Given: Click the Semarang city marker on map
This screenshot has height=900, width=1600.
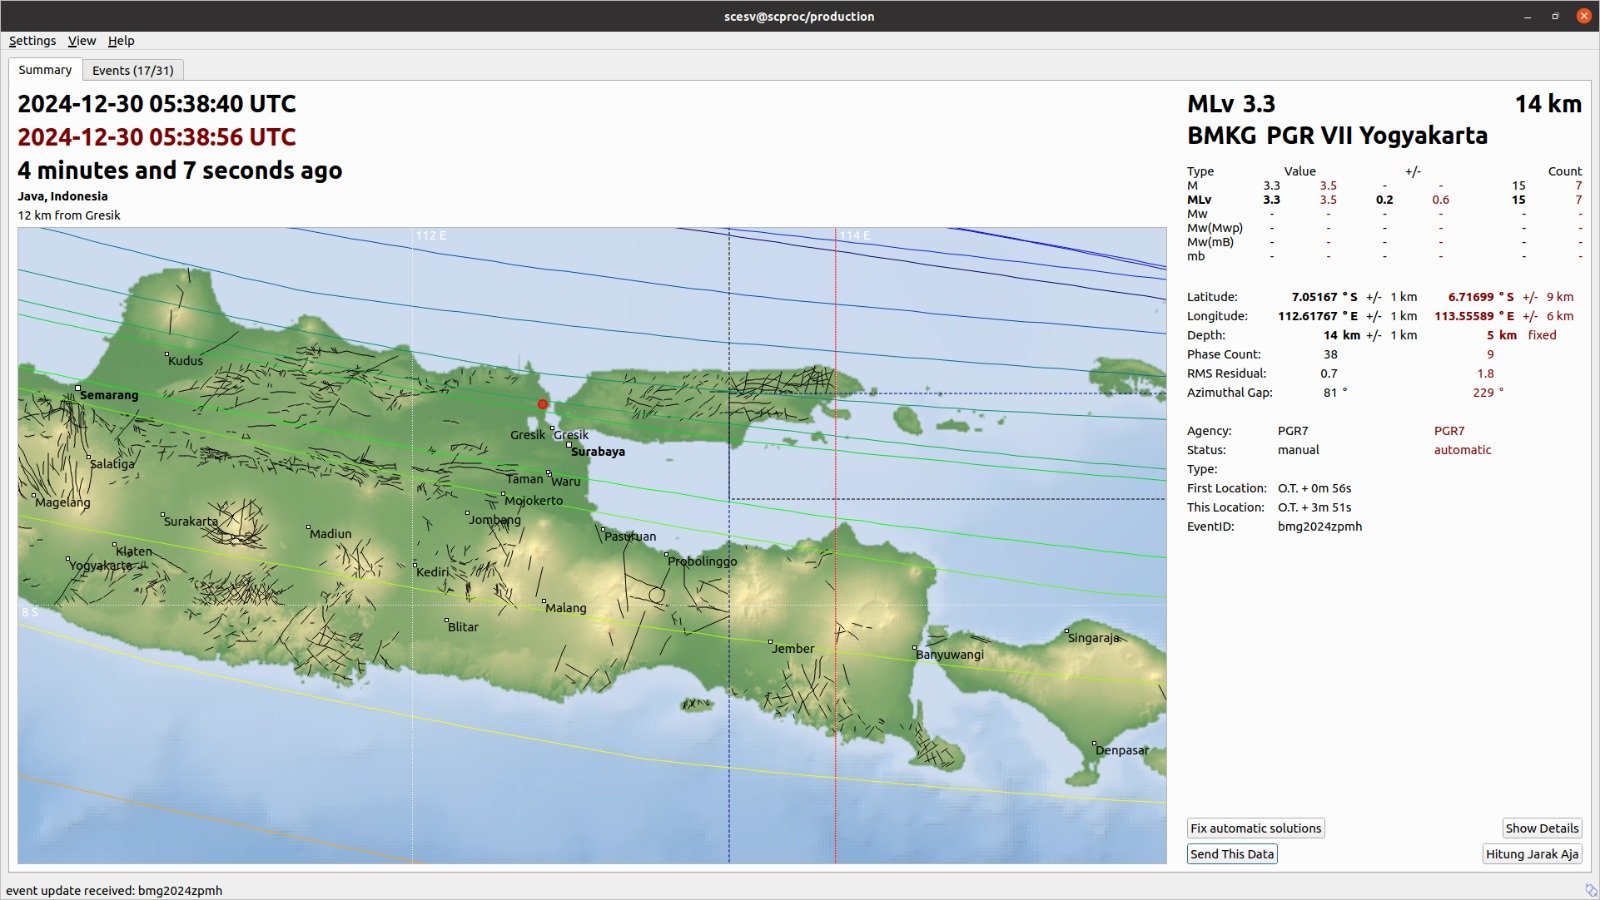Looking at the screenshot, I should 78,388.
